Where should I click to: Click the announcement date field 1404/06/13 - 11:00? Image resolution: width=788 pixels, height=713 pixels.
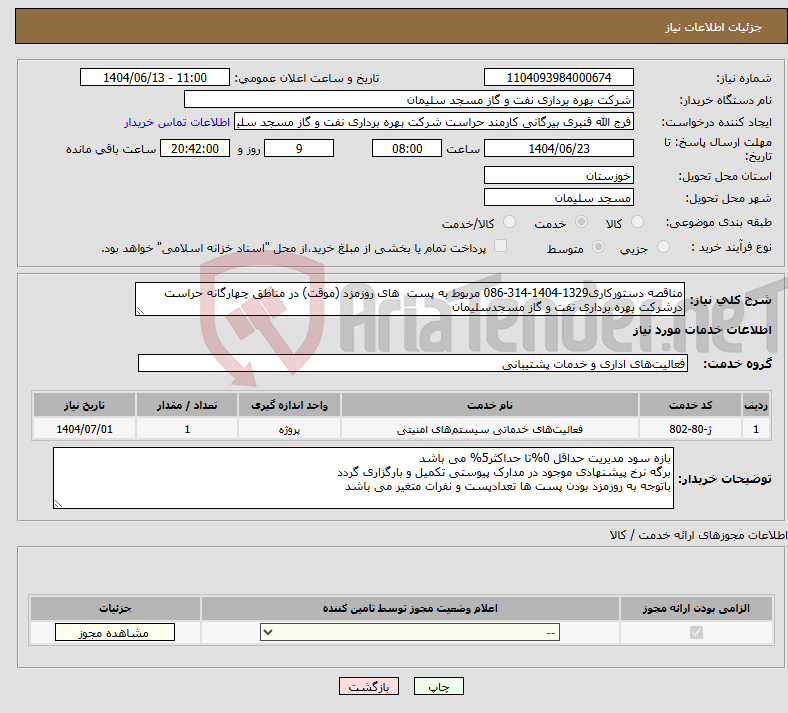coord(155,77)
